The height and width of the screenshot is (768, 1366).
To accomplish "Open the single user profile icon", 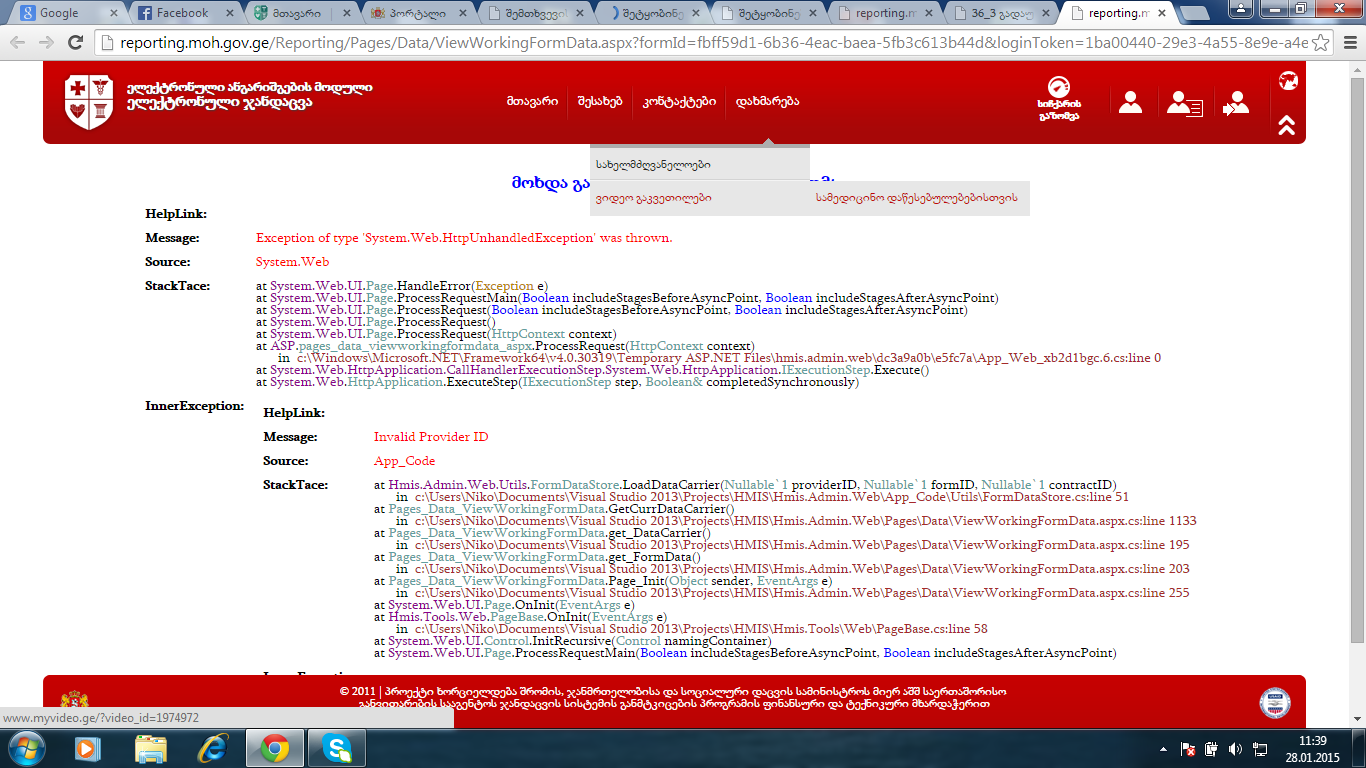I will (1130, 102).
